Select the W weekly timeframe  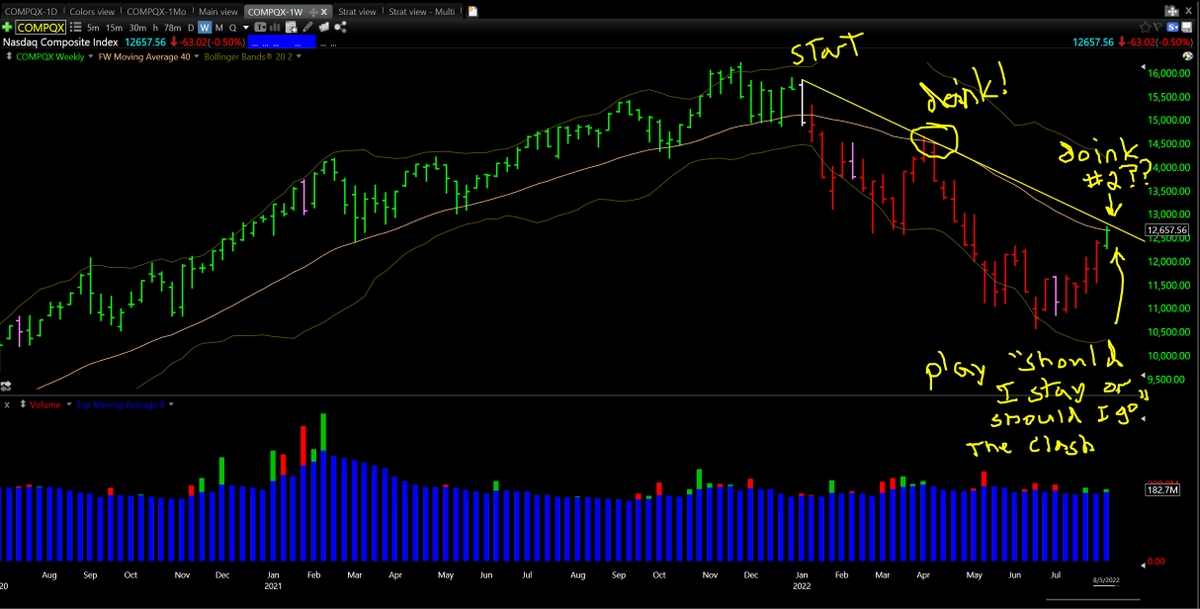[x=205, y=28]
